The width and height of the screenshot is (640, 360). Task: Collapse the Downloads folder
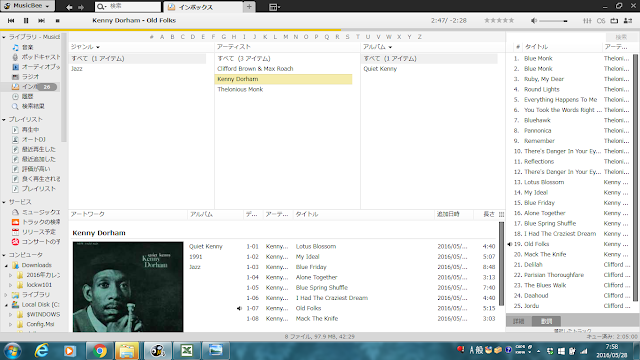6,265
